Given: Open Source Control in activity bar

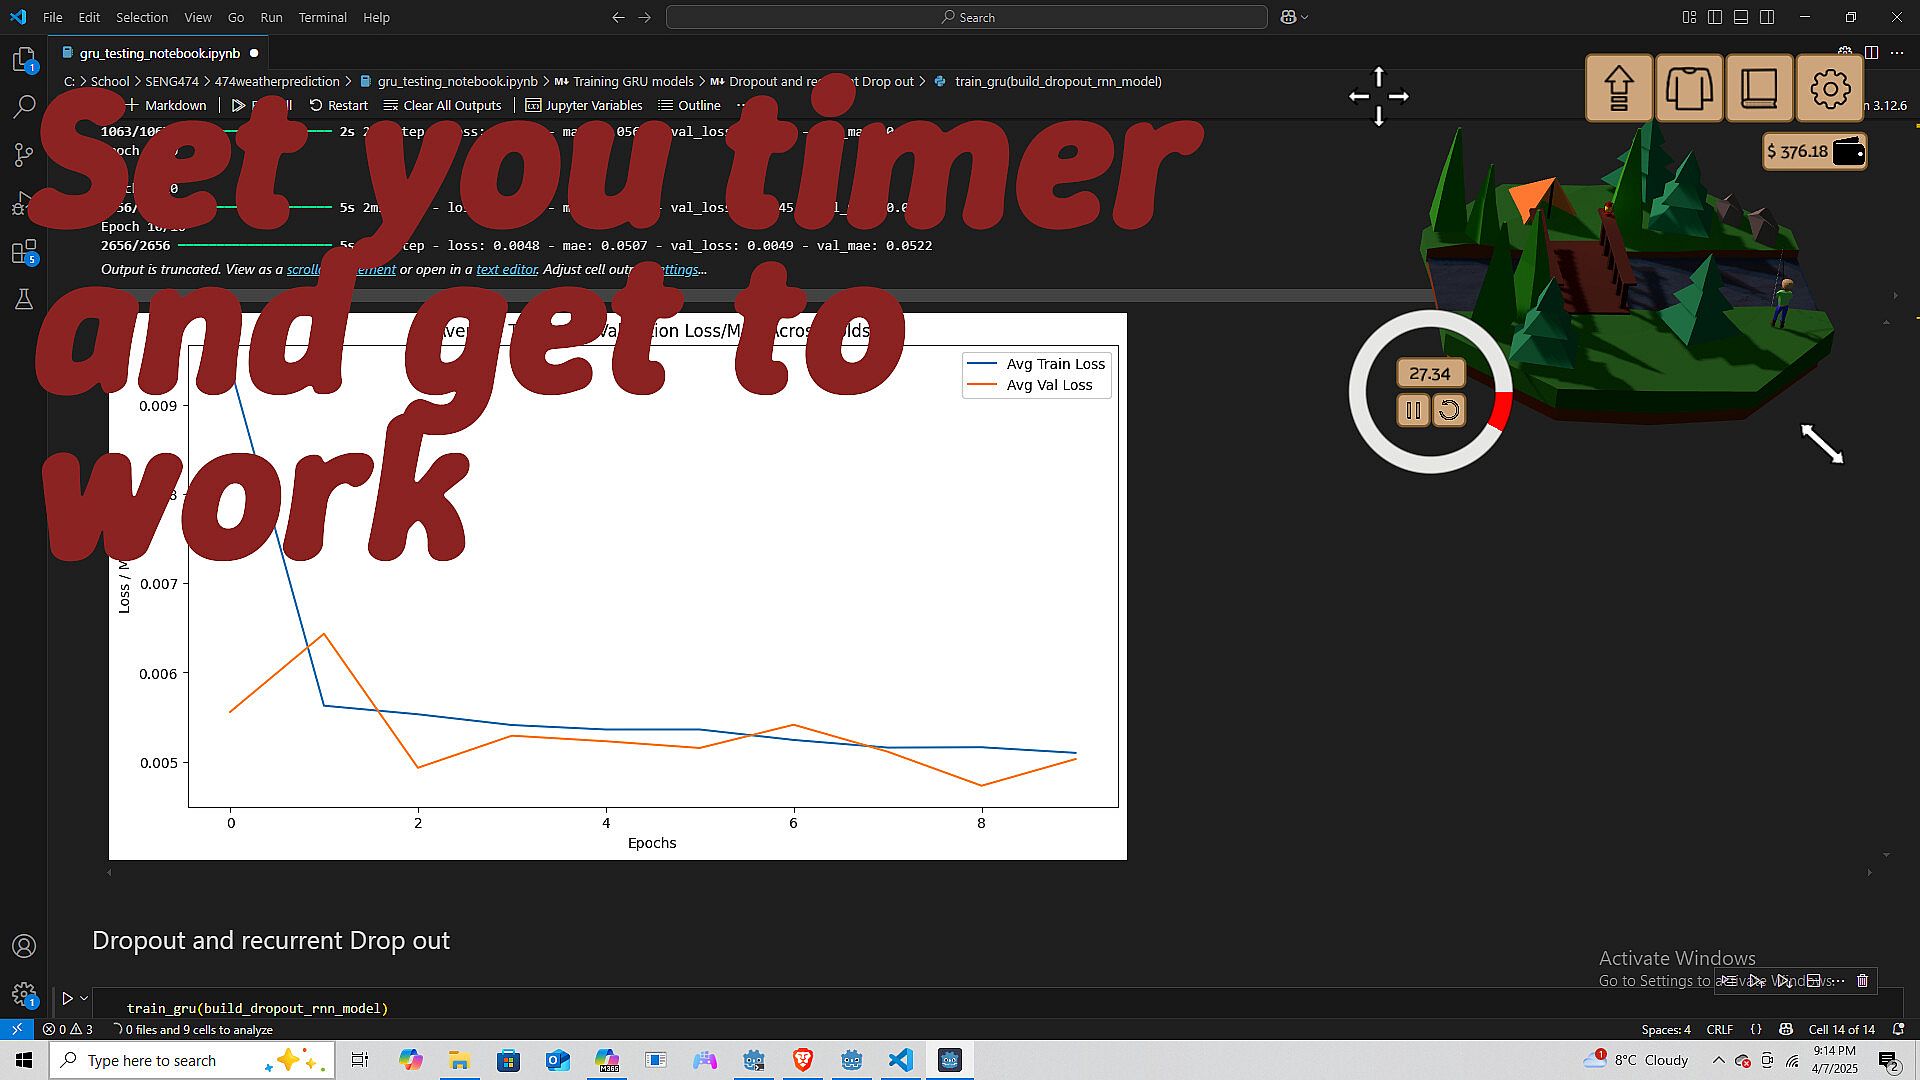Looking at the screenshot, I should (x=24, y=155).
